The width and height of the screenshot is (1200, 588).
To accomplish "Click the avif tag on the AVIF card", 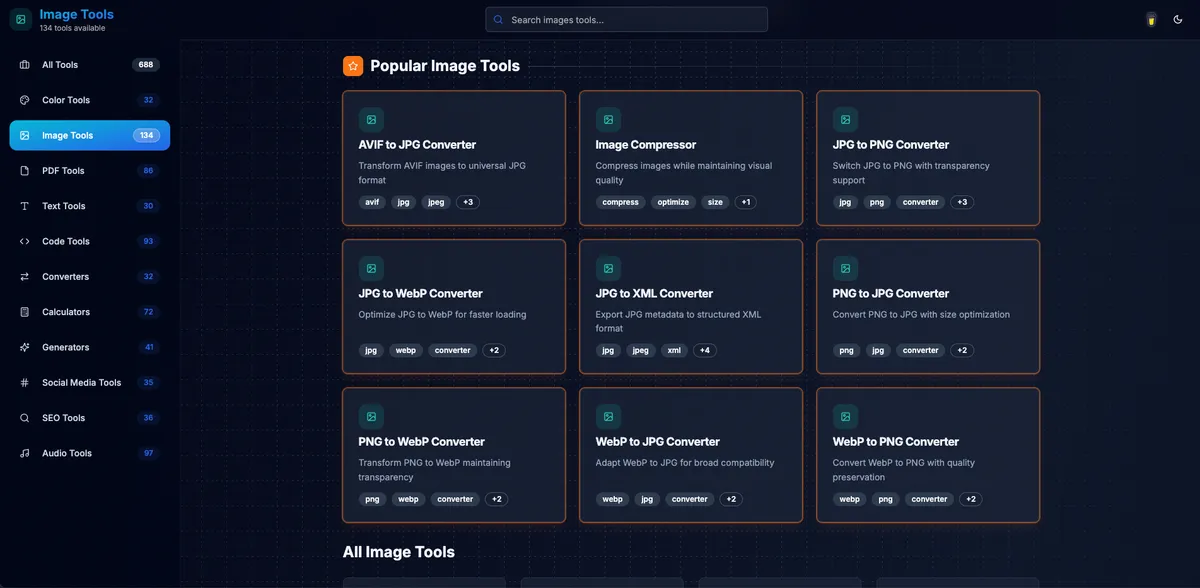I will (372, 202).
